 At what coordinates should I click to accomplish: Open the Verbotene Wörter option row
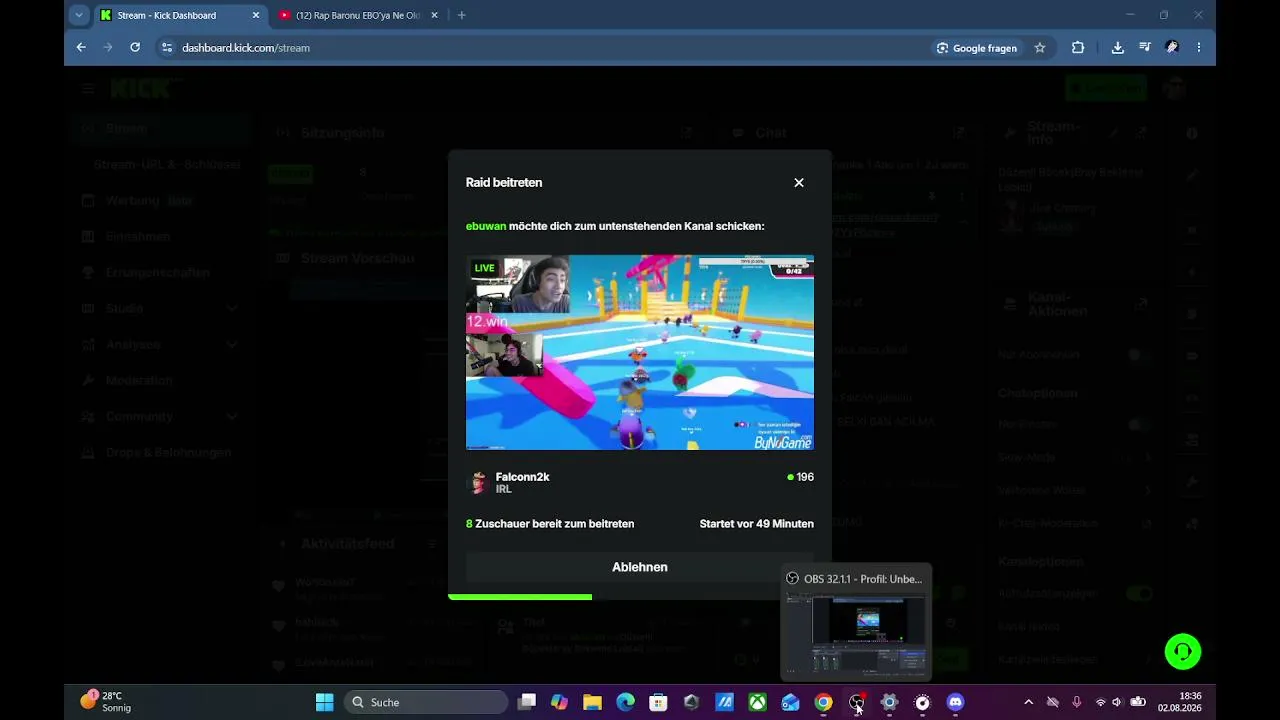click(1076, 490)
